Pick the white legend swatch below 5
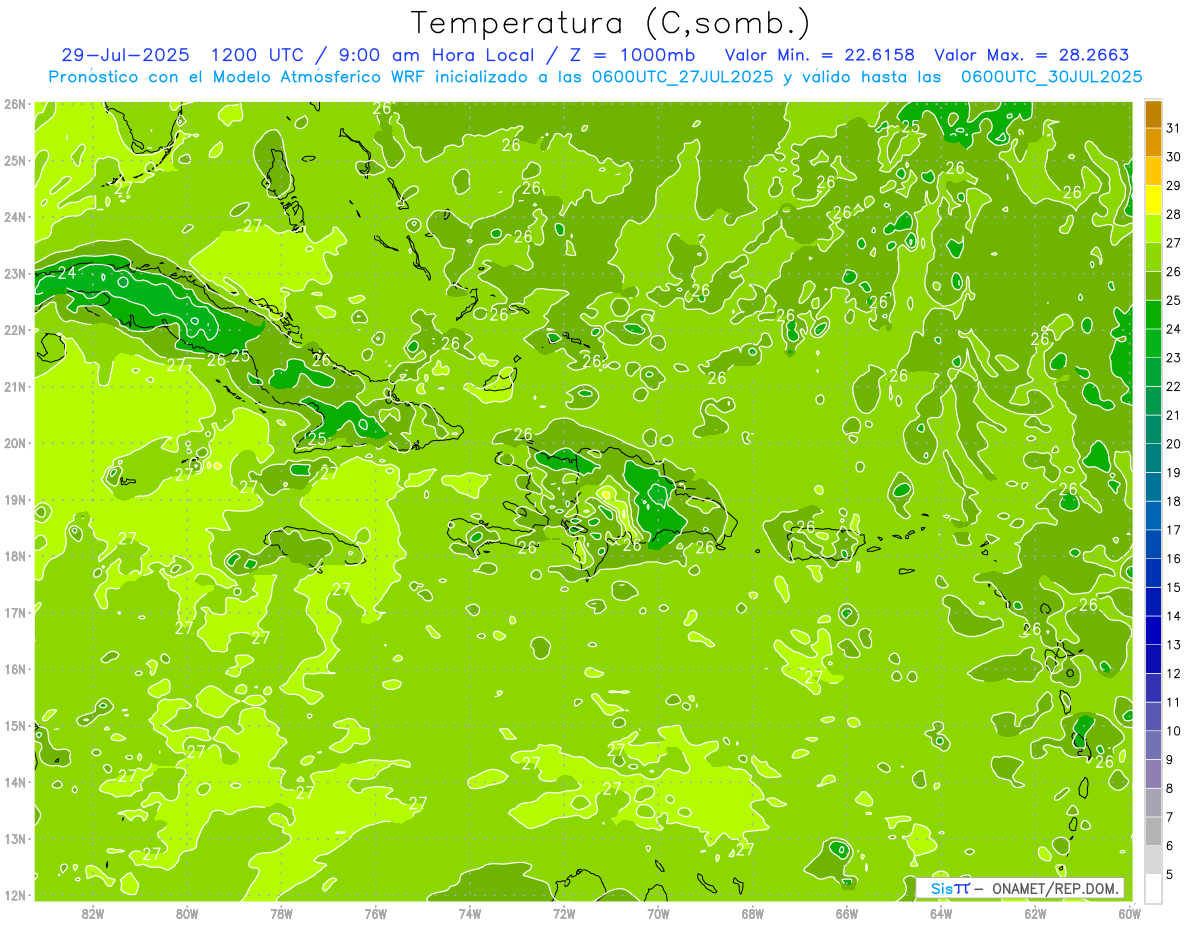Screen dimensions: 1200x927 point(1153,888)
